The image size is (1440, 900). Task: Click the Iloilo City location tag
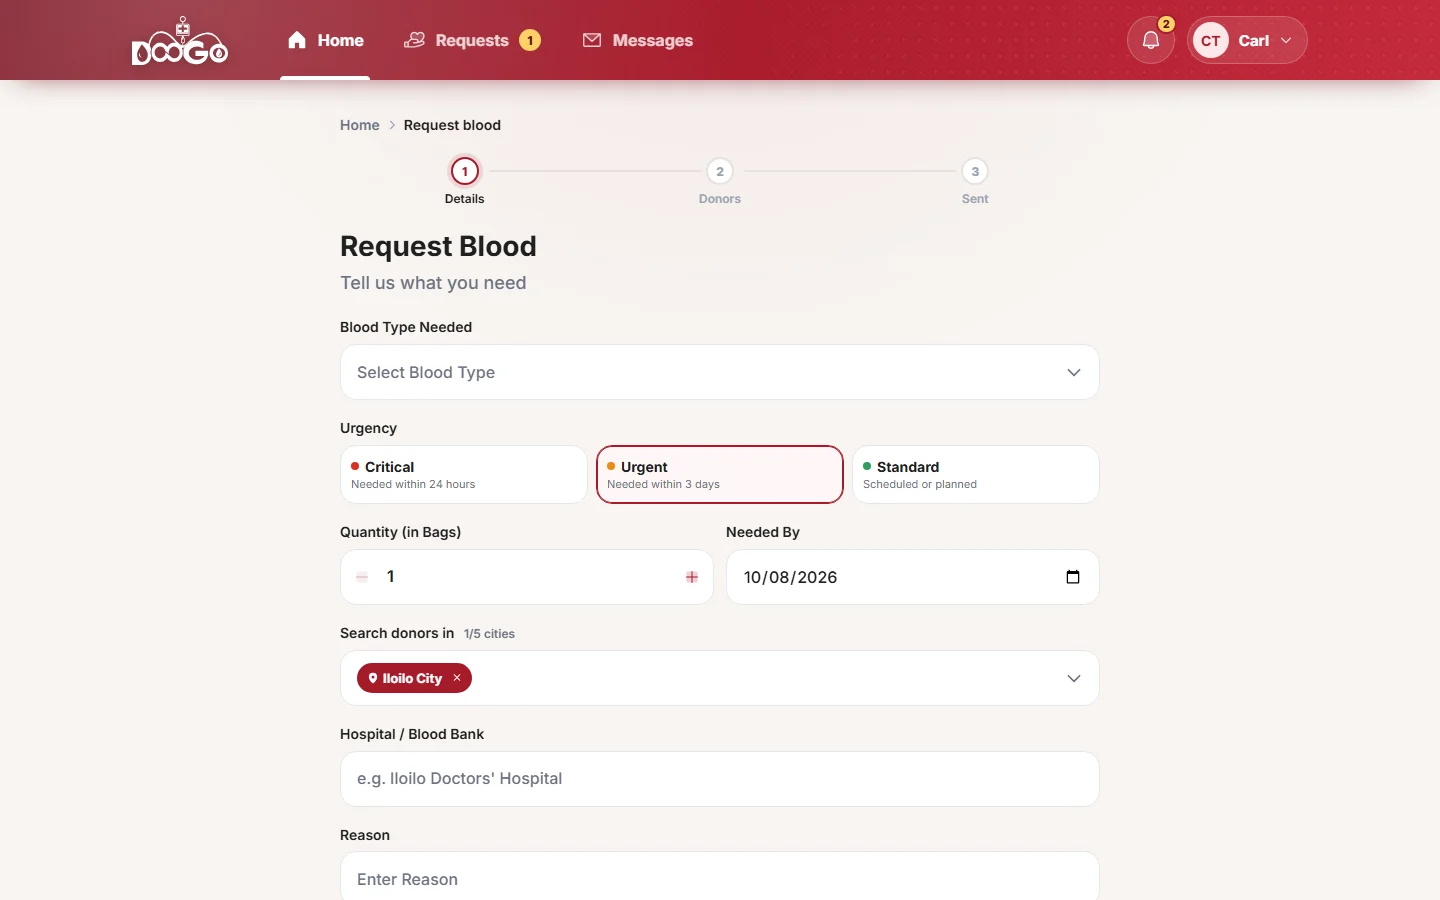pyautogui.click(x=414, y=678)
